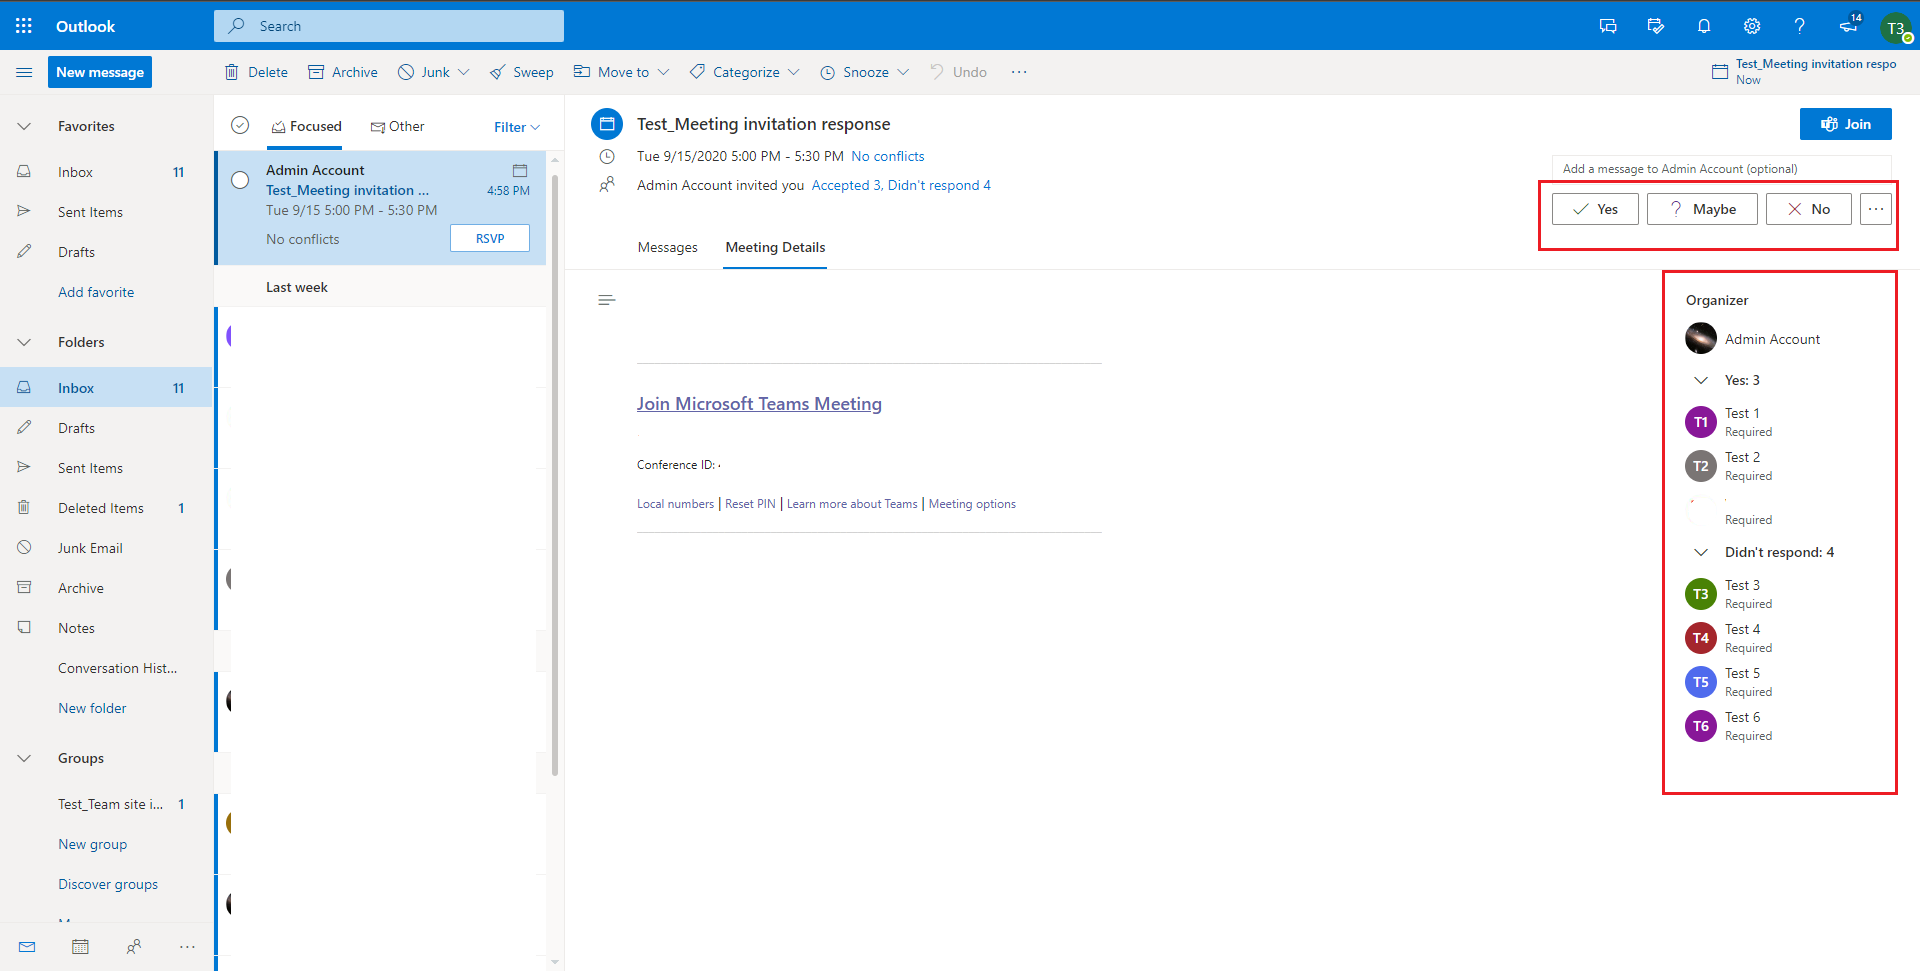Open the app launcher waffle icon

tap(24, 26)
